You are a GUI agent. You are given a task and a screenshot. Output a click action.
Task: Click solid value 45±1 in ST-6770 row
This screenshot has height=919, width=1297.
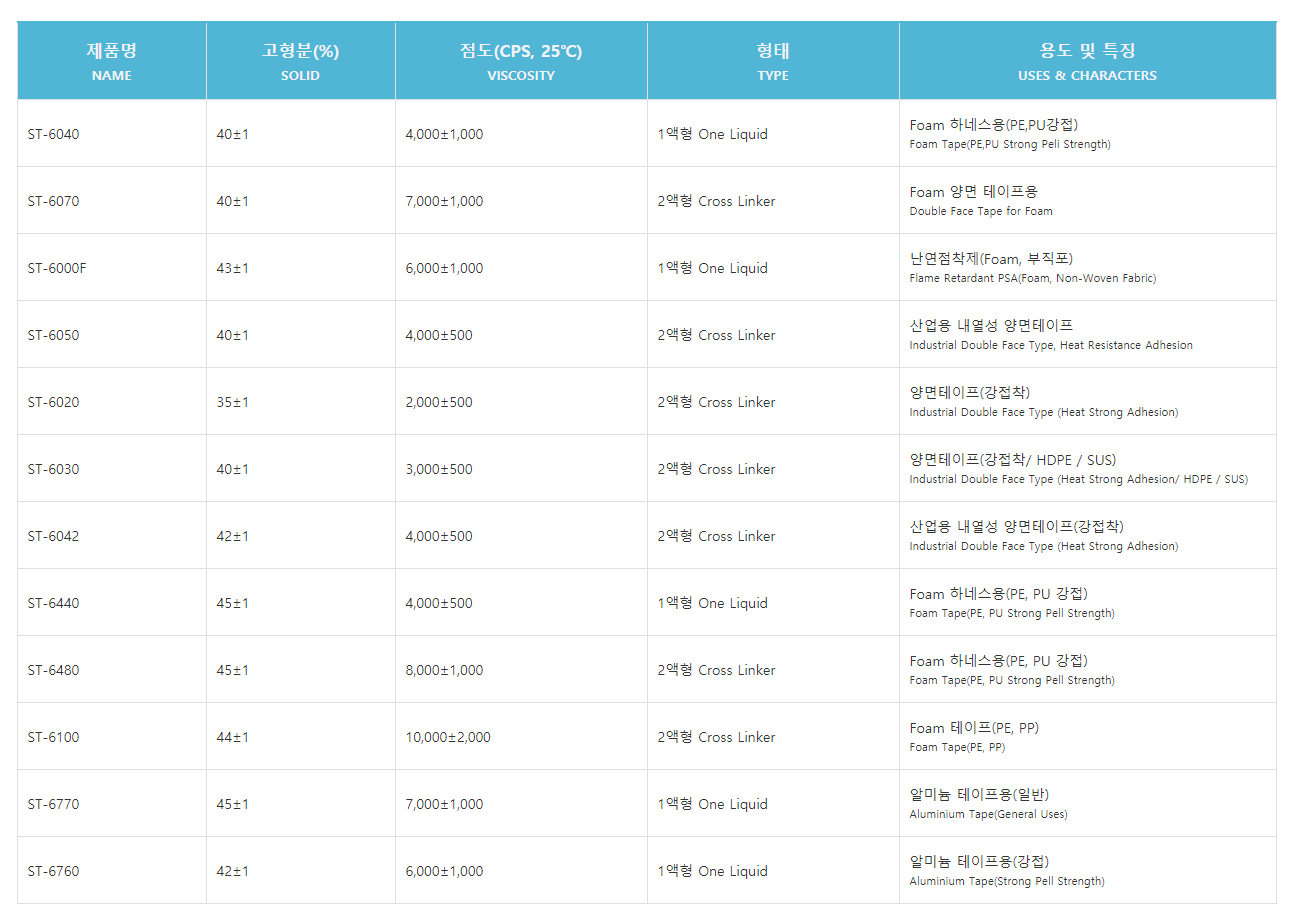click(233, 804)
